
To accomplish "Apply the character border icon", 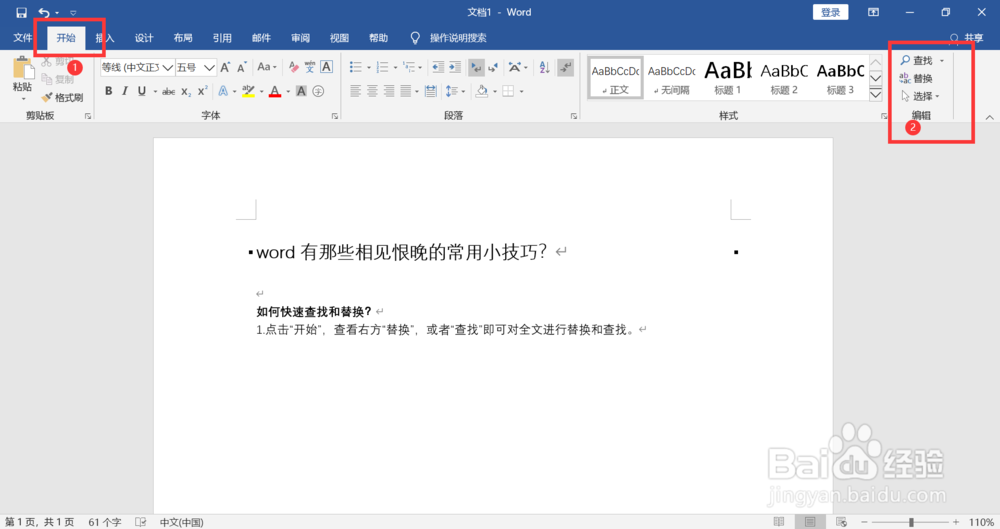I will 327,67.
